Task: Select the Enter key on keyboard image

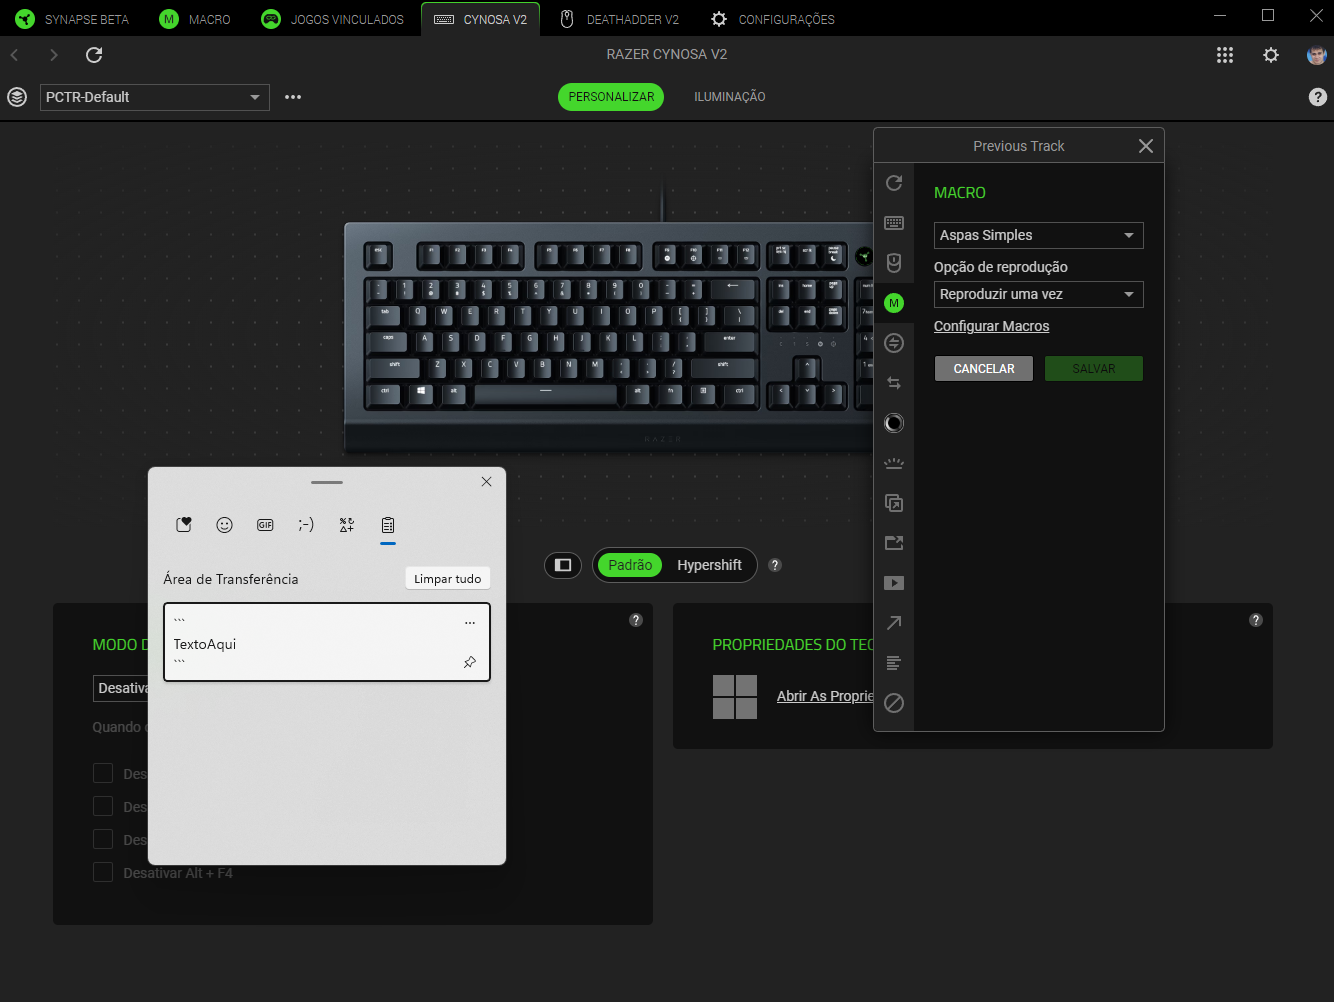Action: click(729, 341)
